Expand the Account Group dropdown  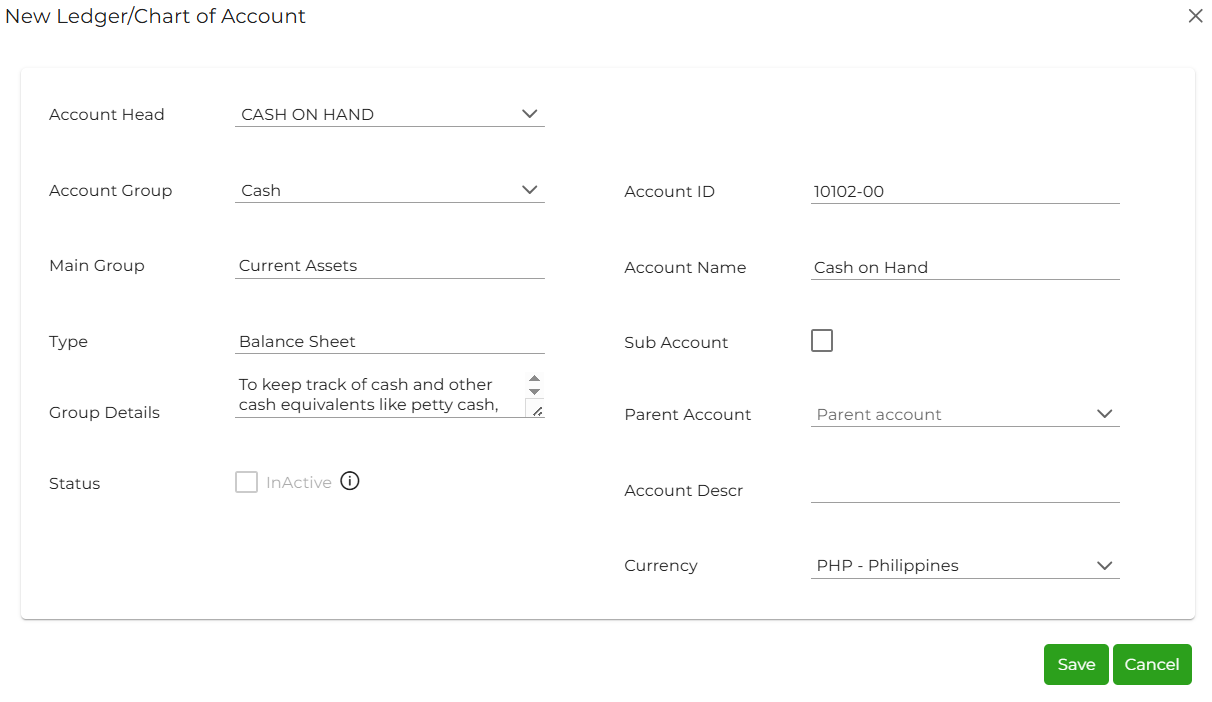click(x=389, y=190)
